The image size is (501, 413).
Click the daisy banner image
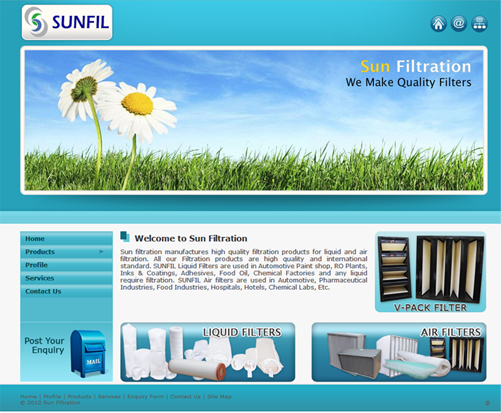click(254, 120)
